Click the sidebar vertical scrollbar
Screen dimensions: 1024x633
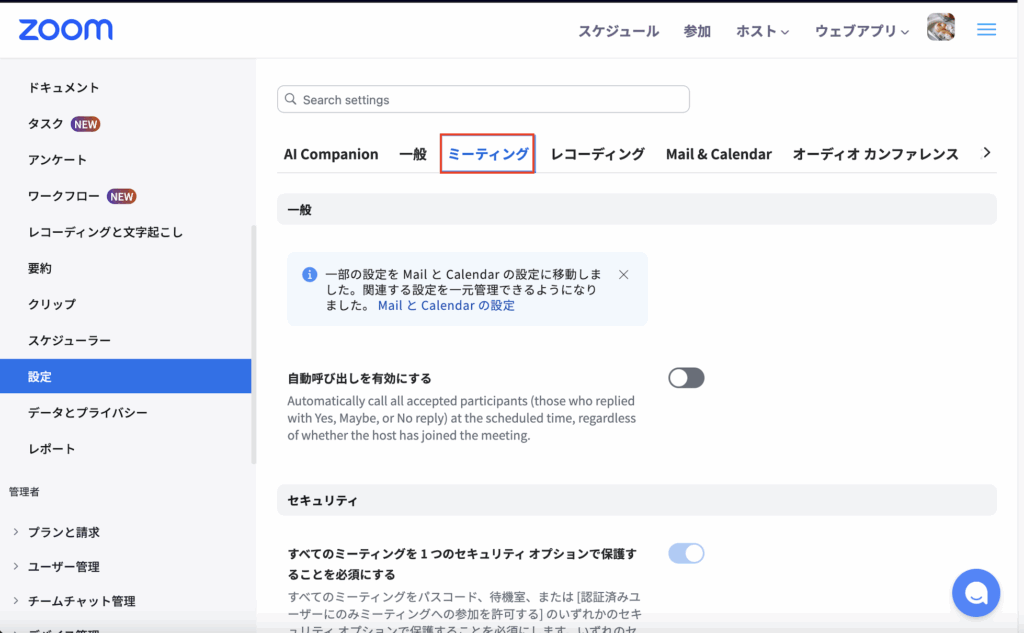(x=253, y=344)
